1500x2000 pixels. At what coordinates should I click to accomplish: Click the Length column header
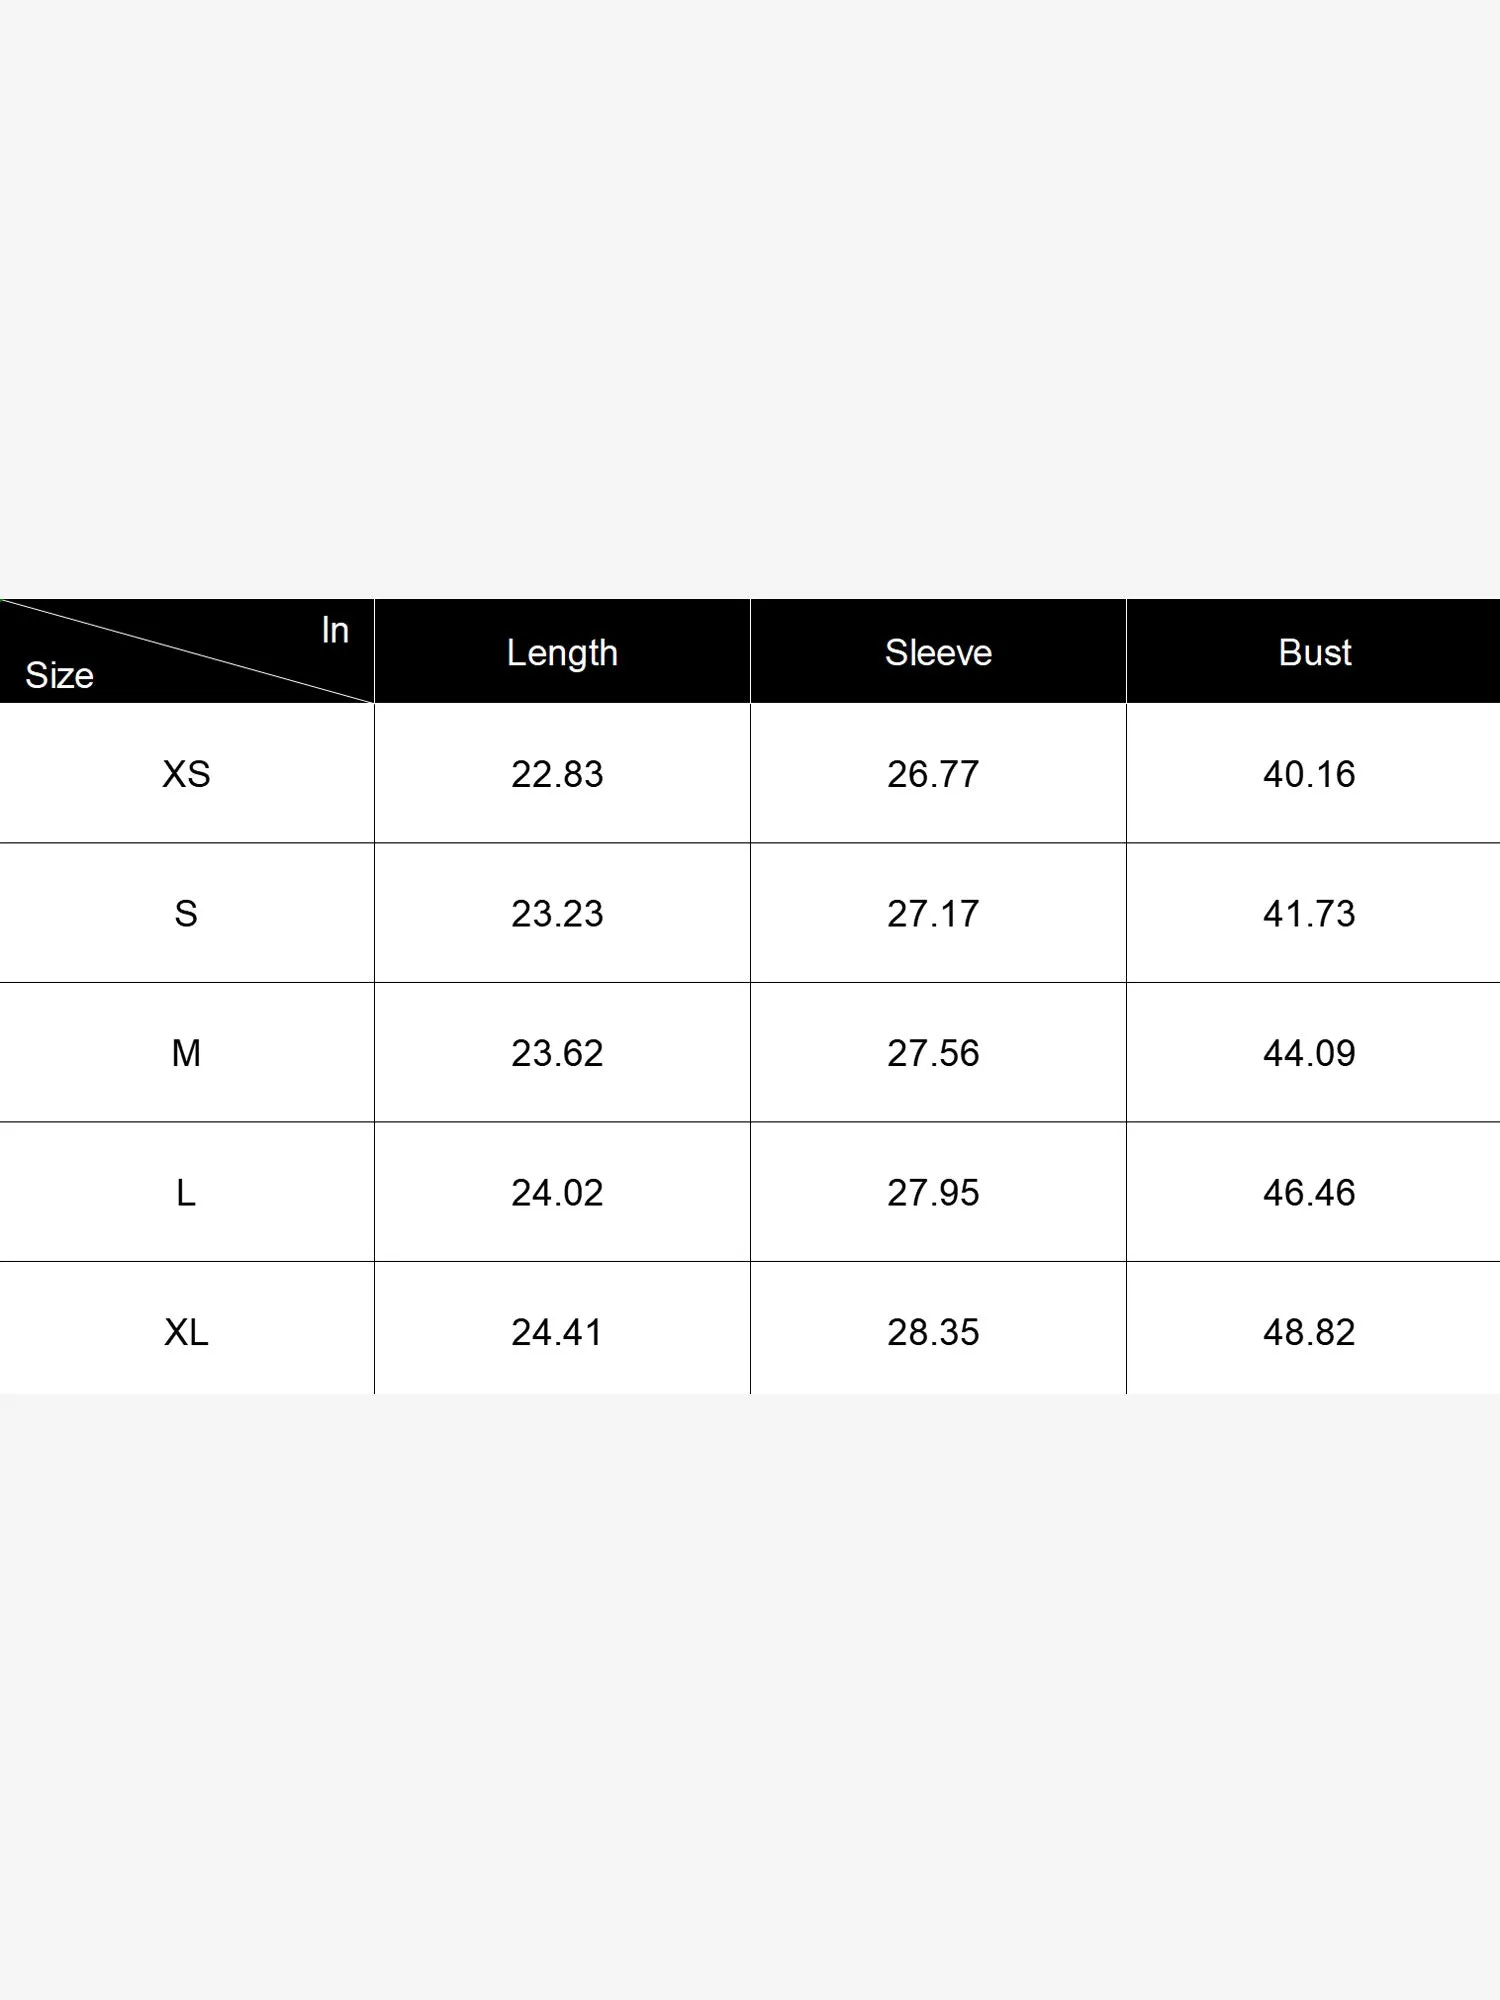[x=562, y=653]
